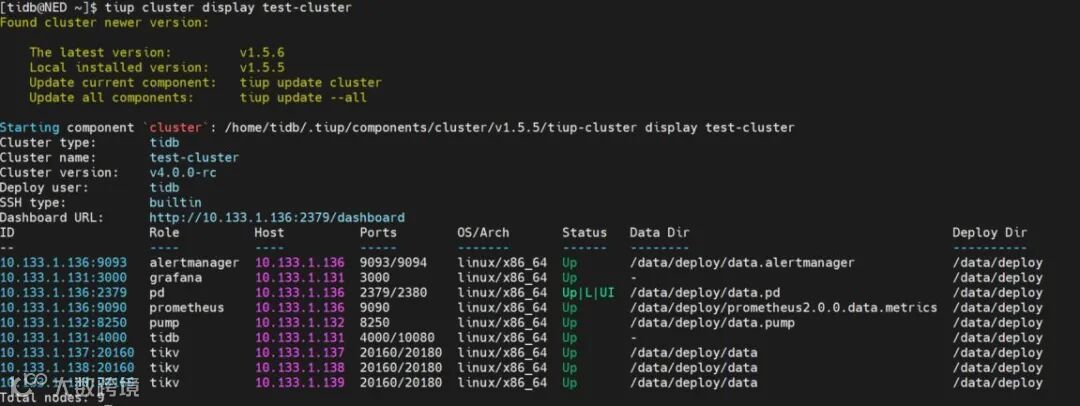Click the data dir /data/deploy/data.alertmanager
This screenshot has width=1080, height=406.
[x=742, y=263]
